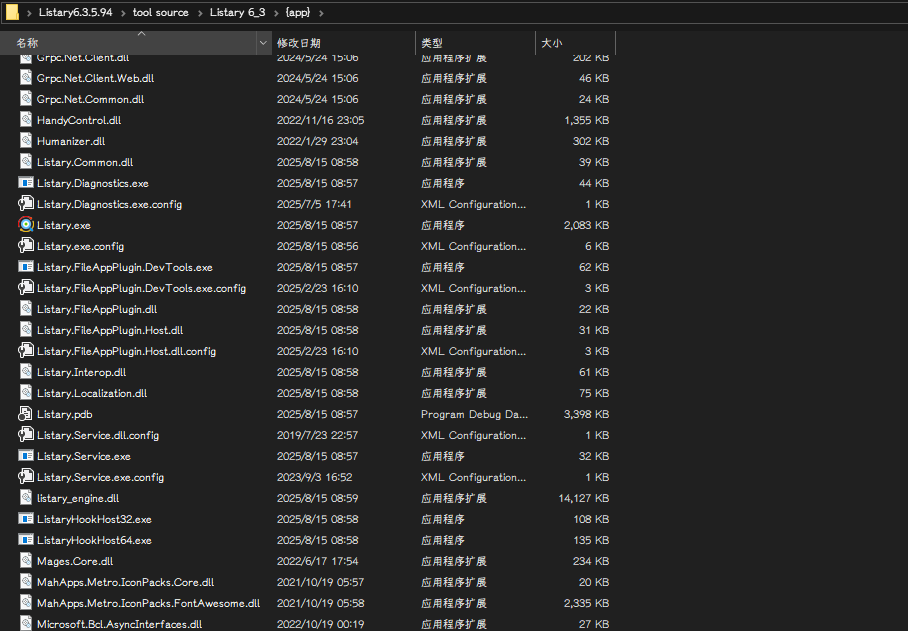This screenshot has width=908, height=631.
Task: Sort by 类型 column header
Action: 475,43
